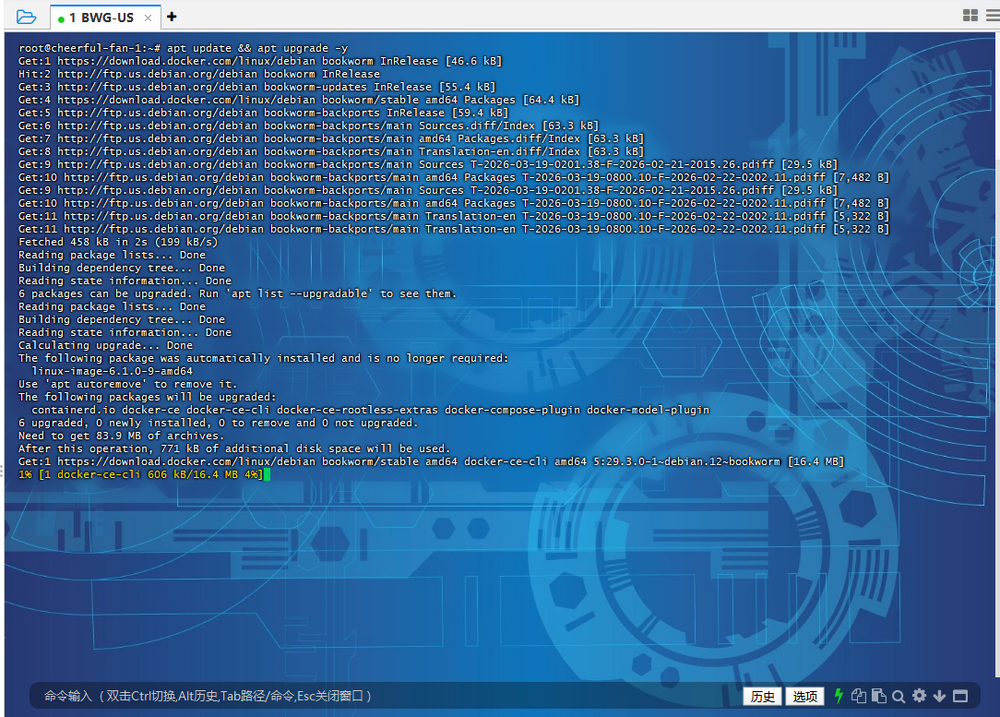The width and height of the screenshot is (1000, 717).
Task: Click the window fullscreen icon
Action: tap(960, 696)
